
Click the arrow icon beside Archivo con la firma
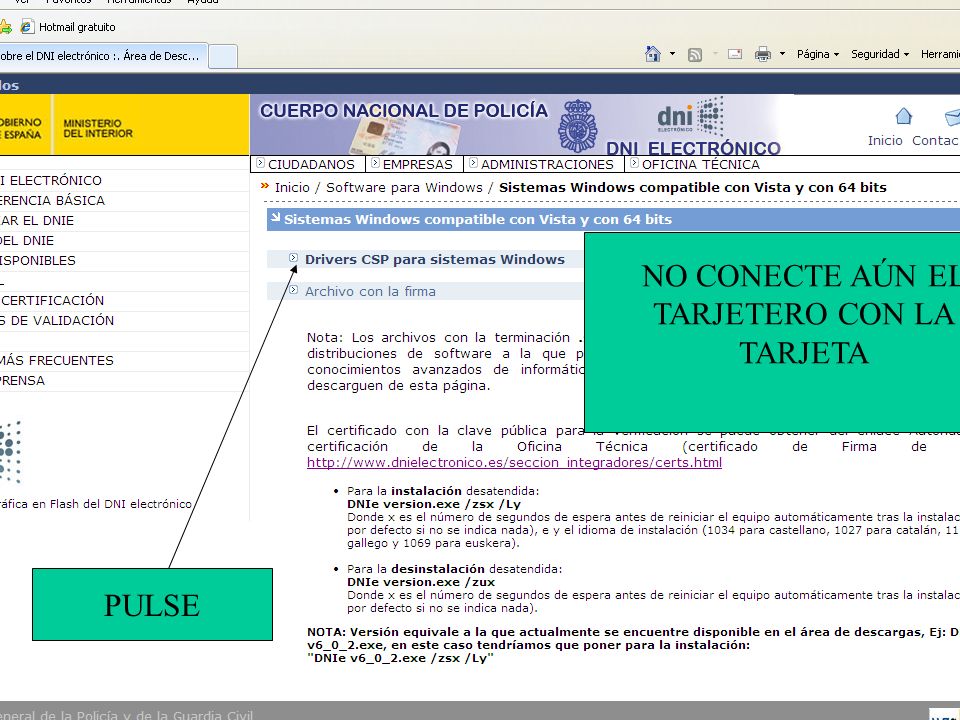(294, 290)
